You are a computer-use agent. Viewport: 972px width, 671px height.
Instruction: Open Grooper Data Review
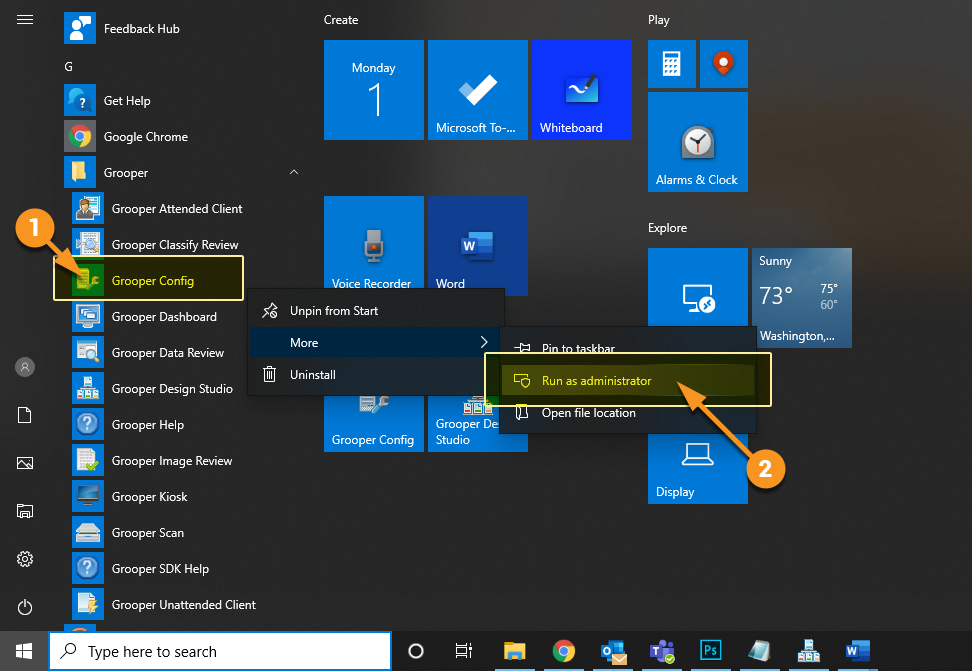(x=167, y=353)
